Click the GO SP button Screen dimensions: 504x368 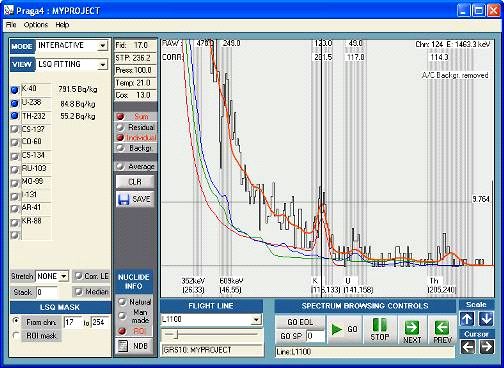(291, 336)
